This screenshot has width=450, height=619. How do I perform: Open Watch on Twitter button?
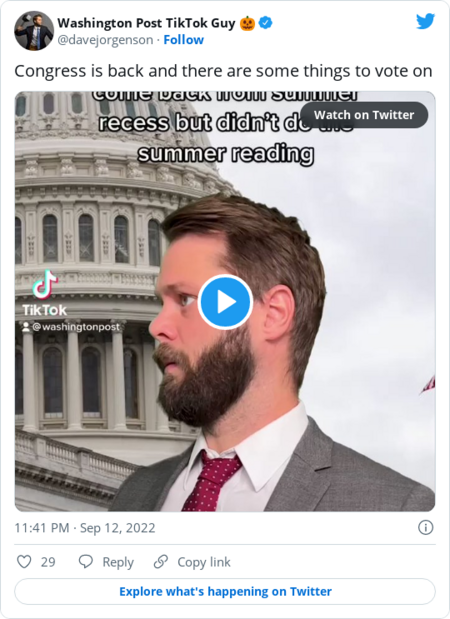[364, 115]
